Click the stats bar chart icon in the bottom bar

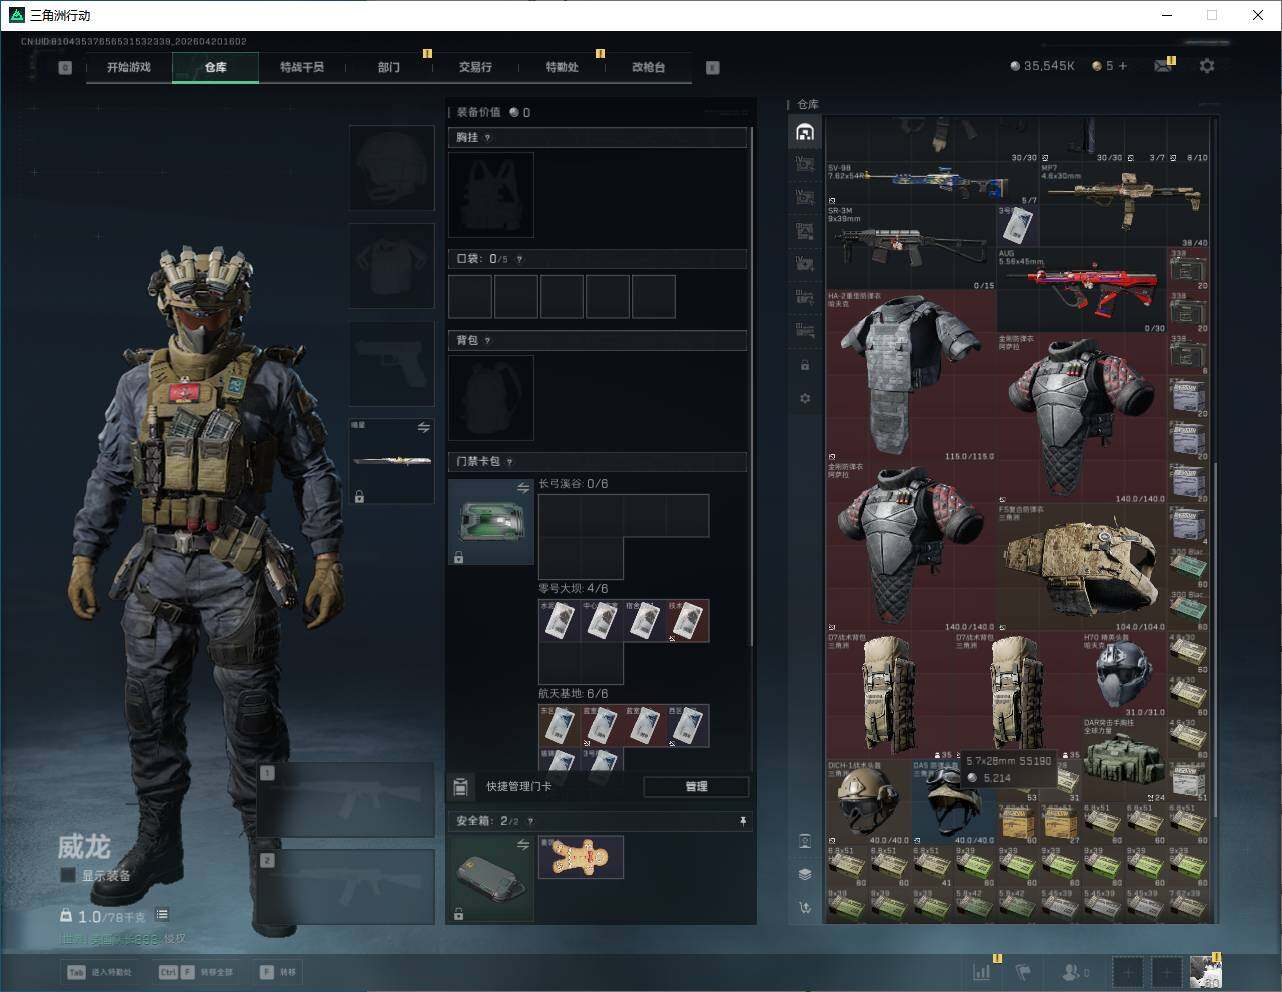pos(984,971)
